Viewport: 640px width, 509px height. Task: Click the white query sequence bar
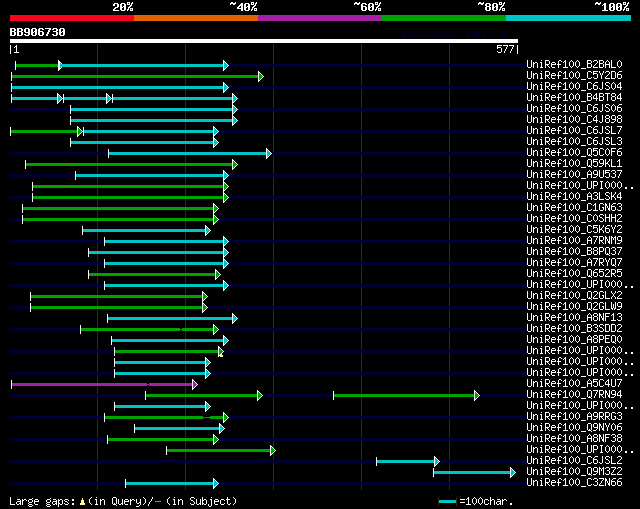[x=264, y=41]
